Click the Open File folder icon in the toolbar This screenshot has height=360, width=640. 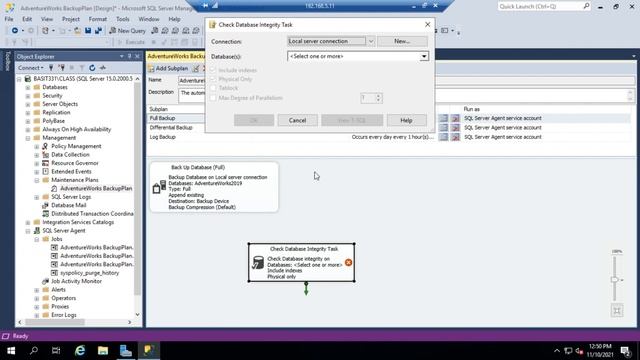coord(77,31)
